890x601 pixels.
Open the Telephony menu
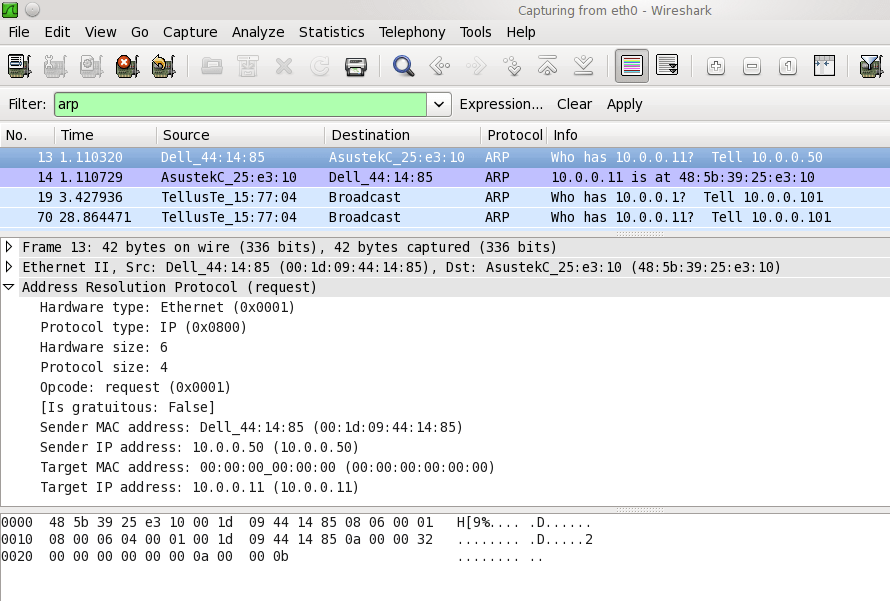coord(412,32)
